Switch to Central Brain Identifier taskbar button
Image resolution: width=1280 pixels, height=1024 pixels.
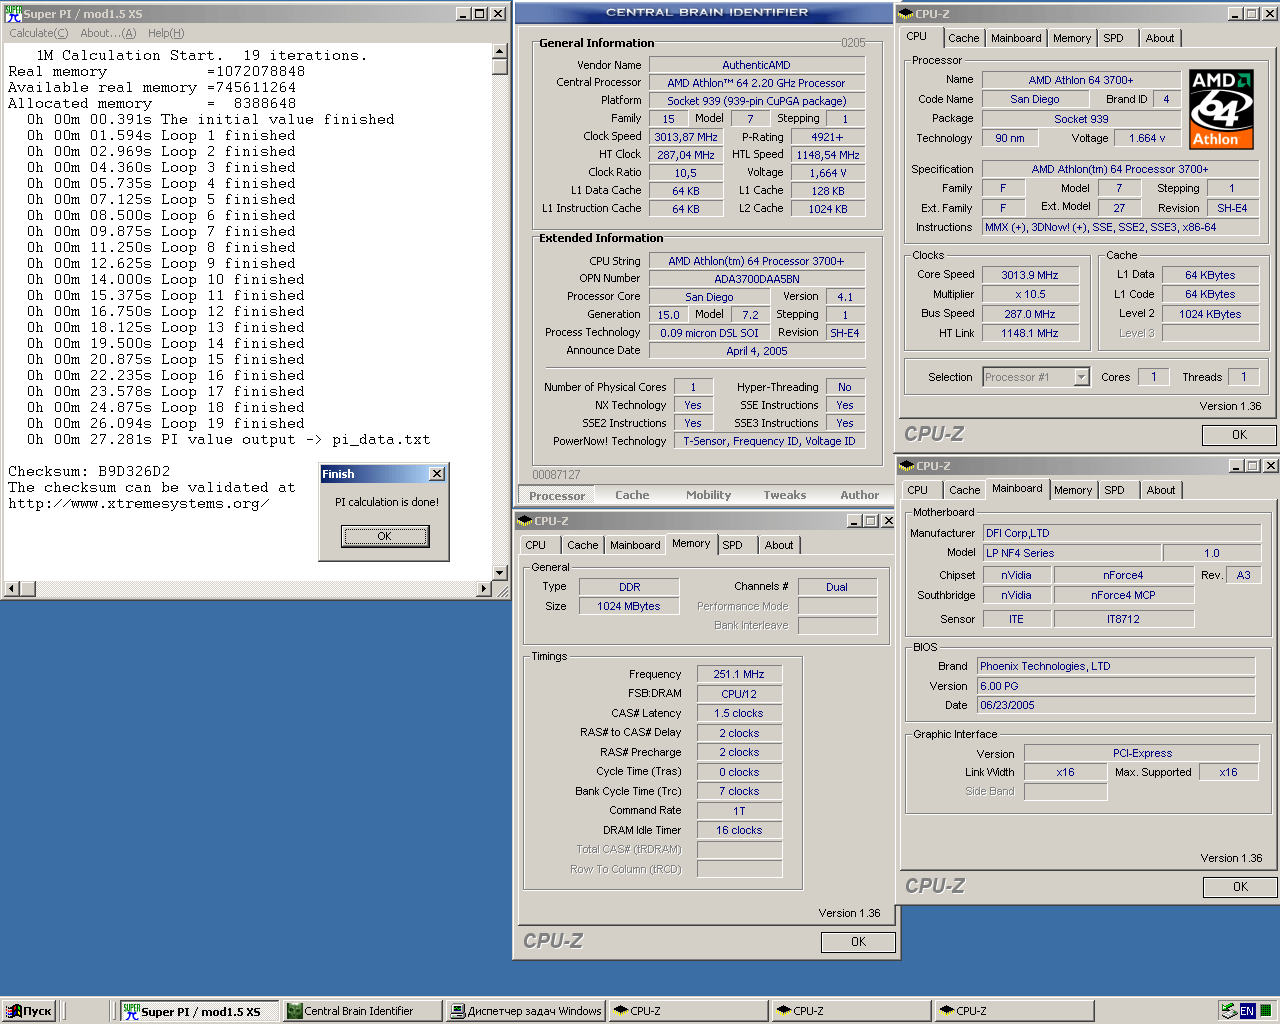(x=363, y=1011)
